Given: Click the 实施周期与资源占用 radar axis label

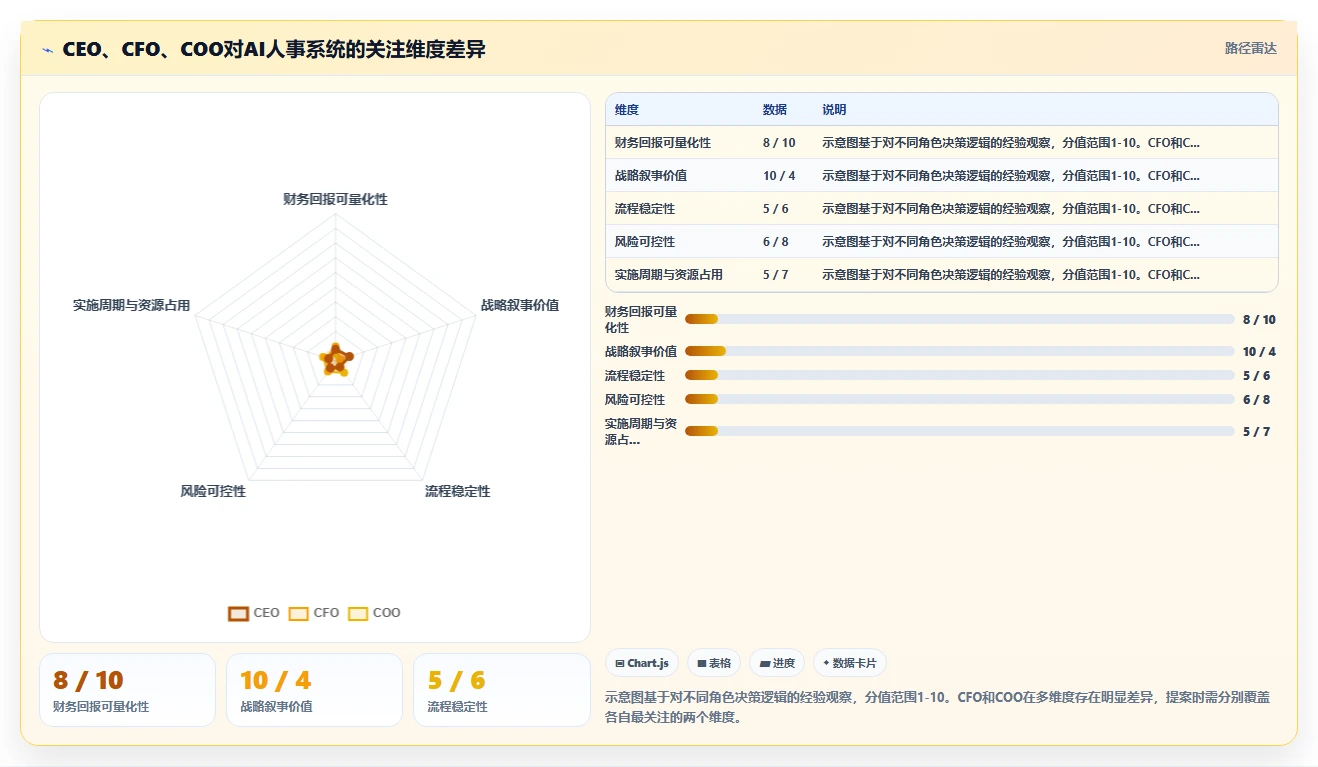Looking at the screenshot, I should 131,306.
